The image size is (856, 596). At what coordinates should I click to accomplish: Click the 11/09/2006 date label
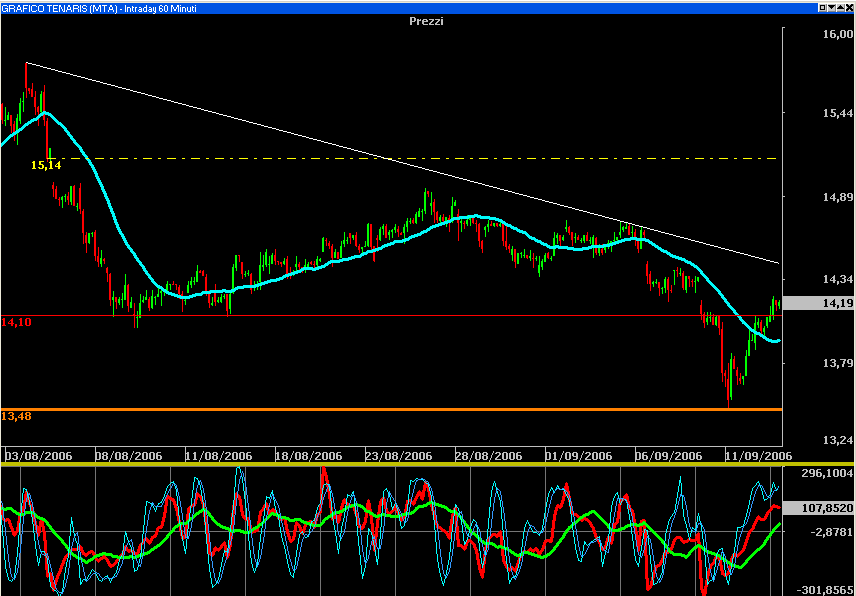[758, 456]
